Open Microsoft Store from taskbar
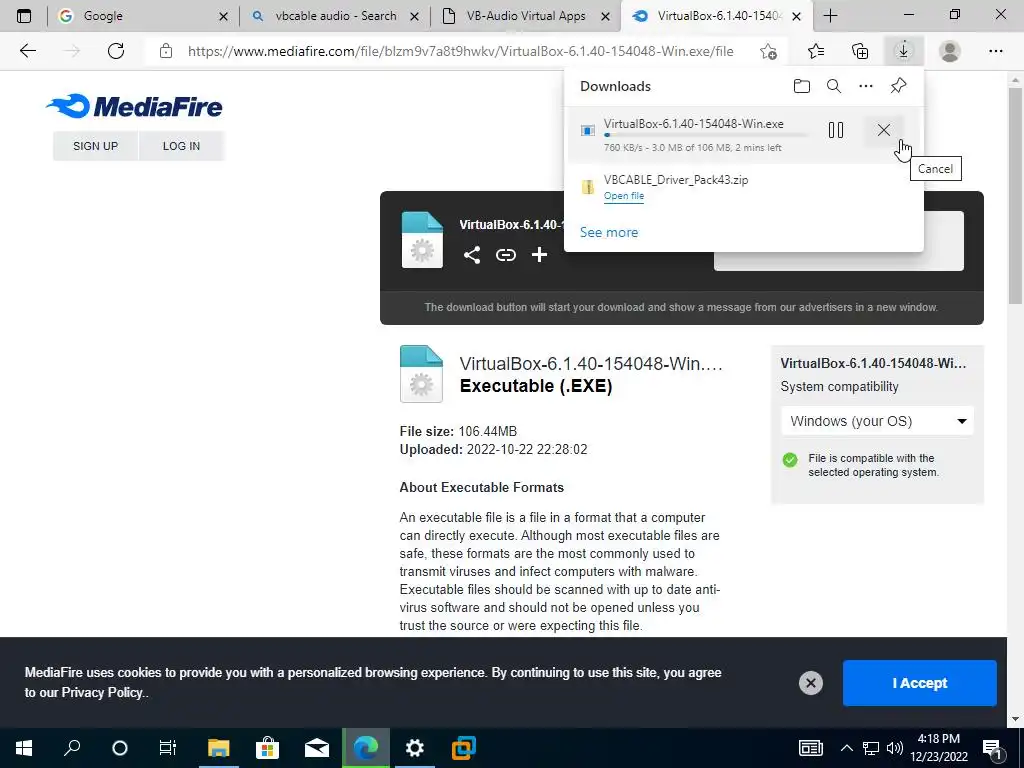1024x768 pixels. tap(267, 748)
